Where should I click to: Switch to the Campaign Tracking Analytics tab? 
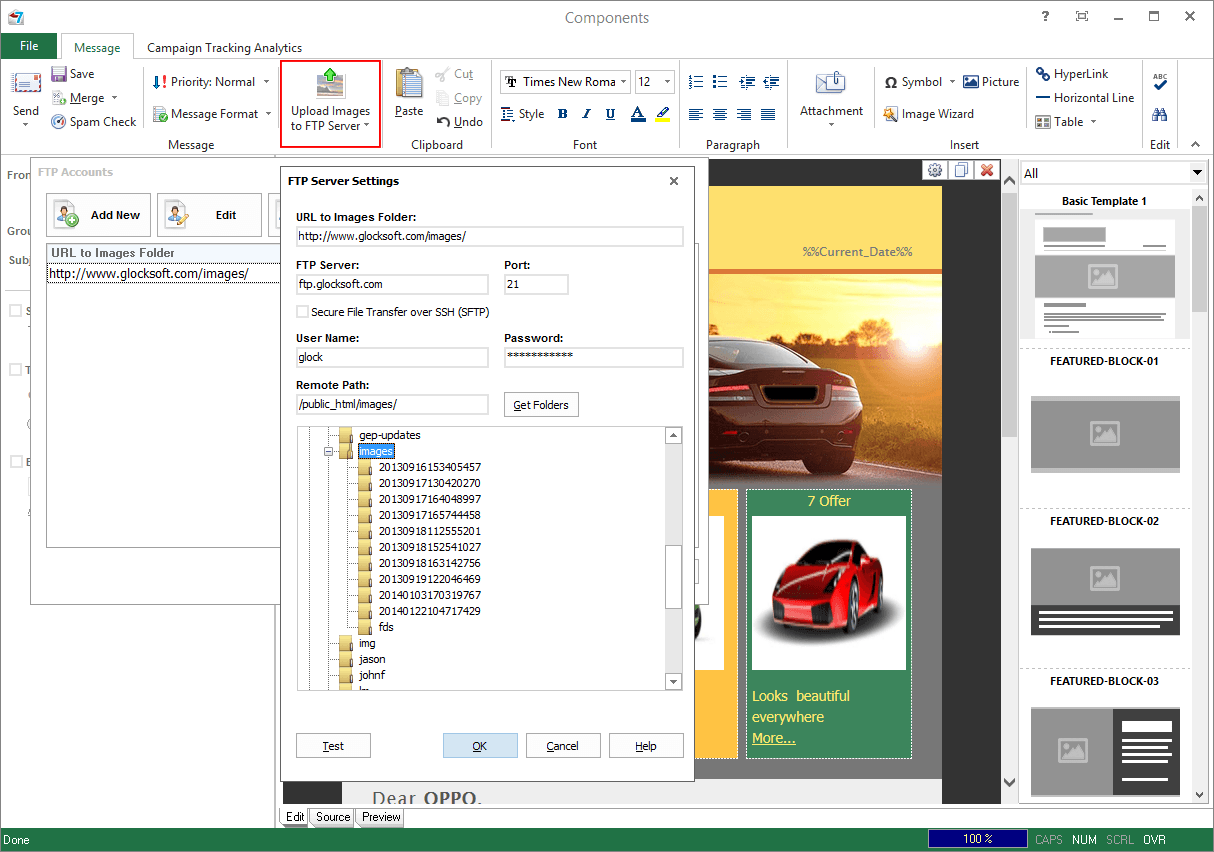tap(223, 47)
